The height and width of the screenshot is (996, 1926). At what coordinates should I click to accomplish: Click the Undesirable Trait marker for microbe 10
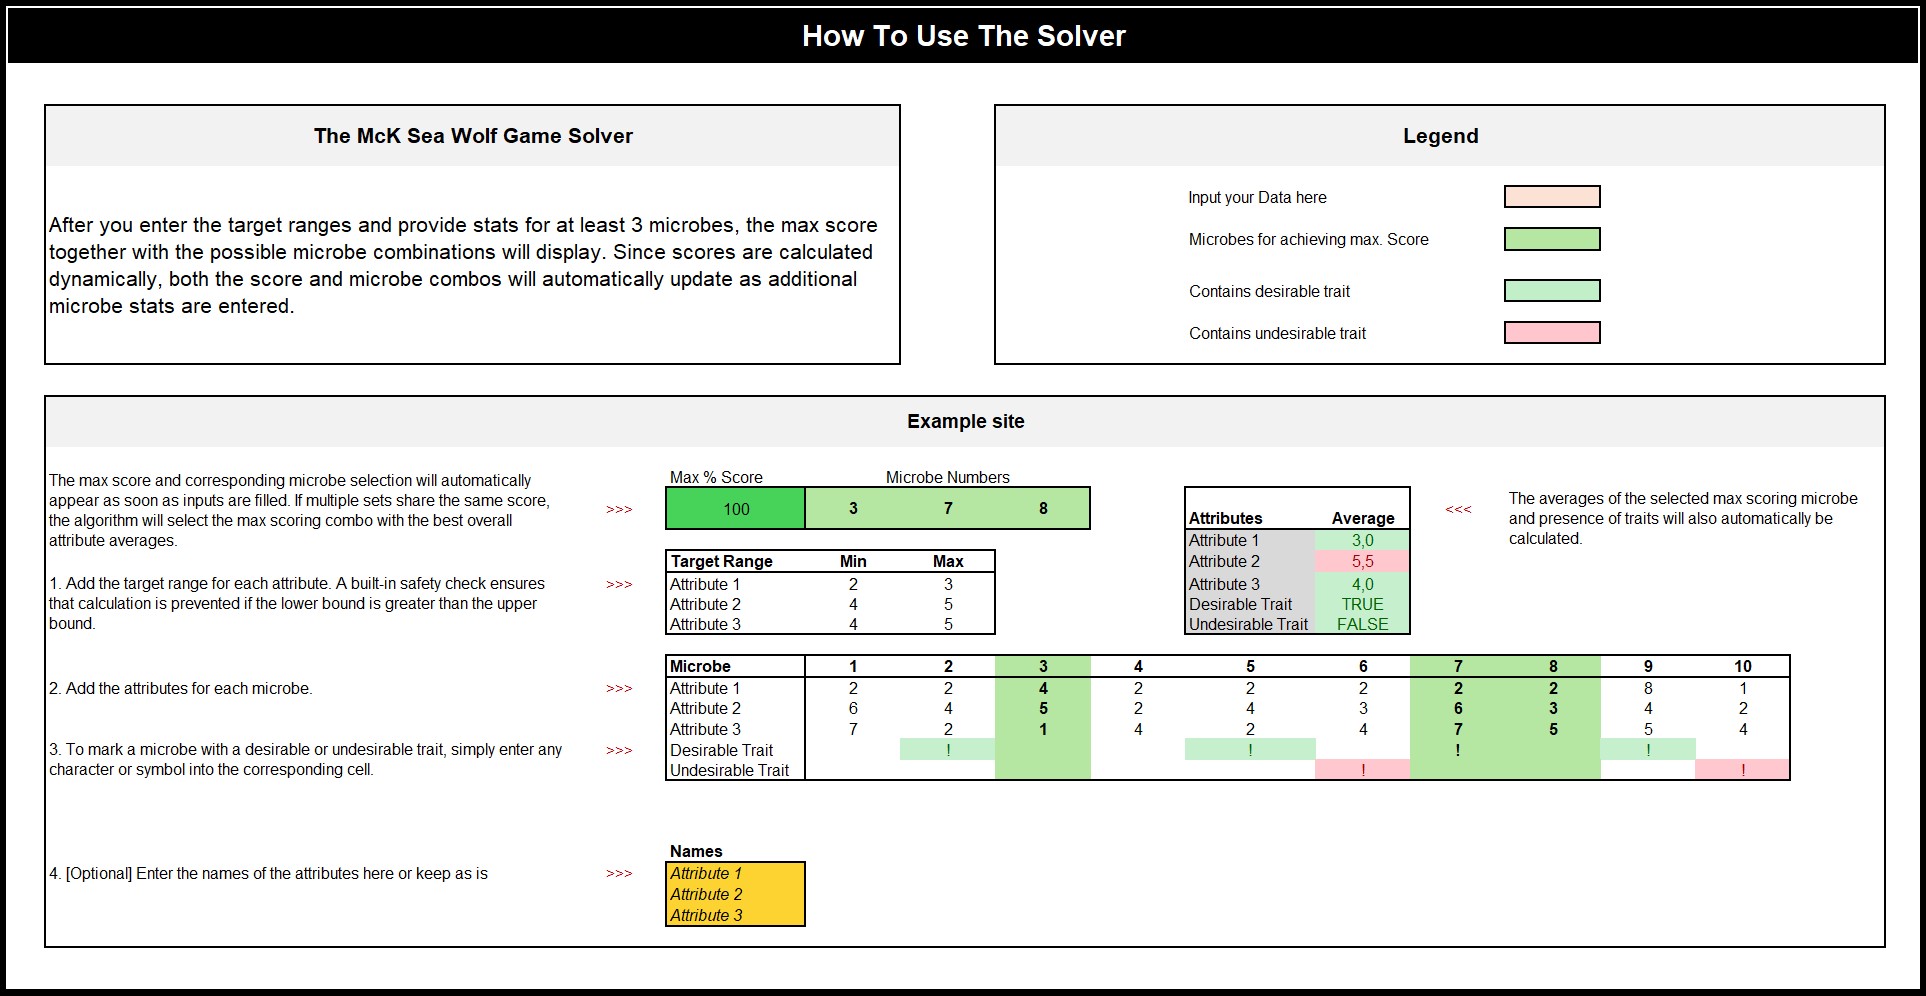pyautogui.click(x=1743, y=770)
